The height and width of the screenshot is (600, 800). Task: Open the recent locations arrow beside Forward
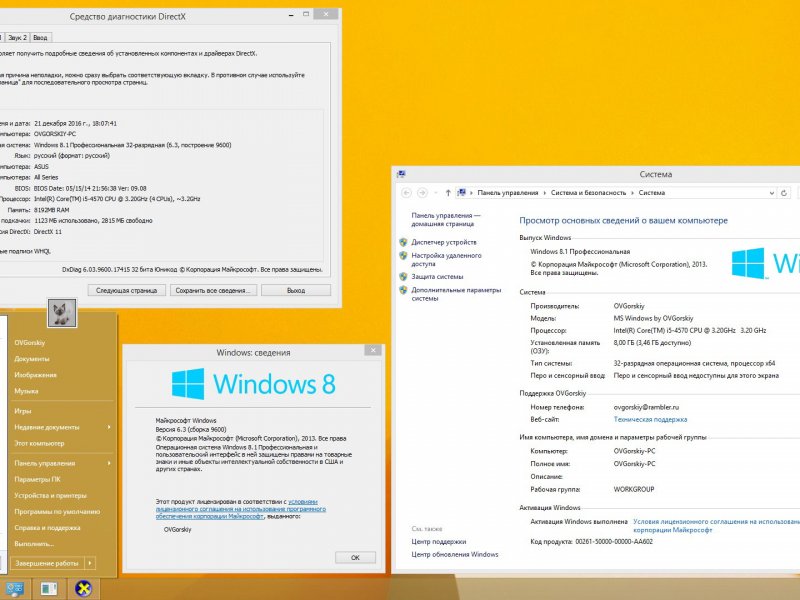tap(435, 193)
